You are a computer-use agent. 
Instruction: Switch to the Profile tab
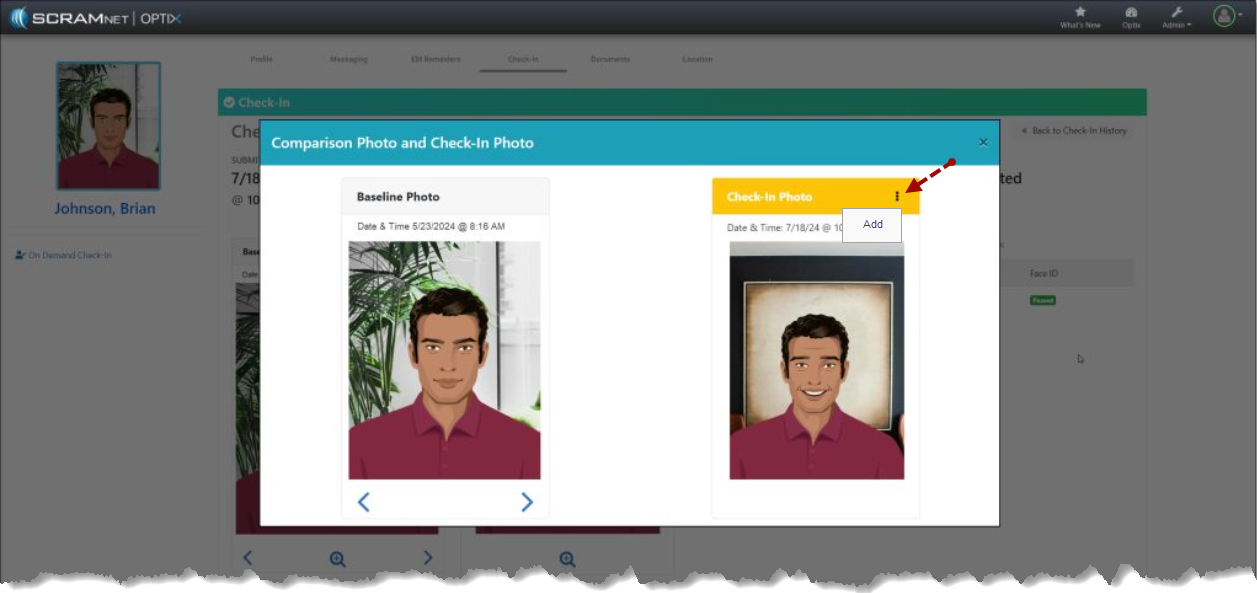tap(261, 59)
